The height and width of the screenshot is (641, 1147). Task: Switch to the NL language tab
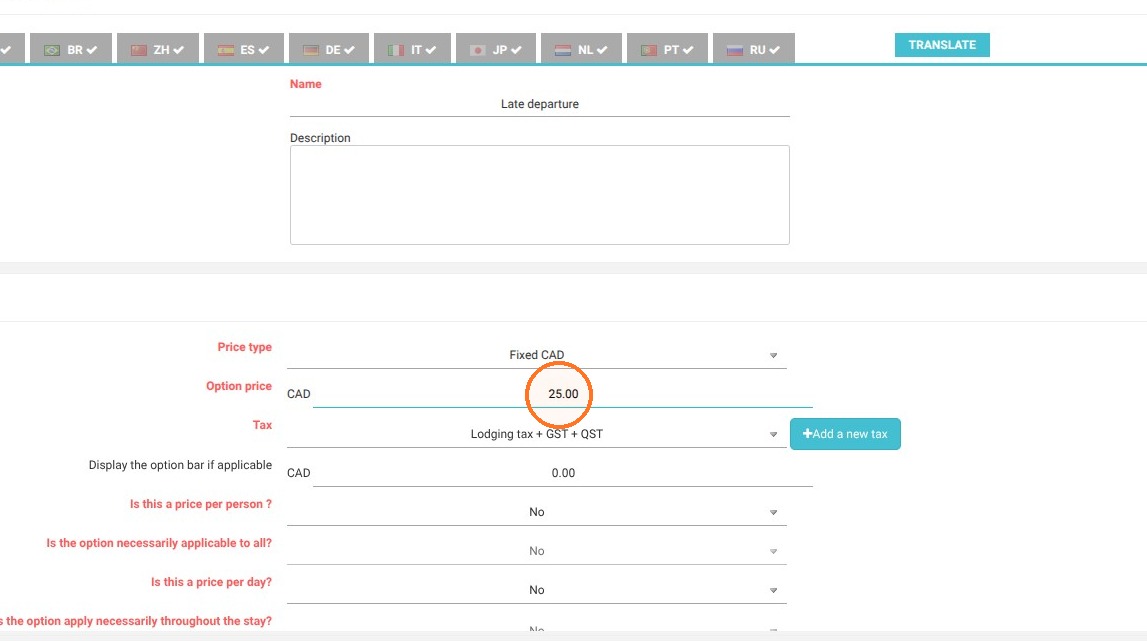[582, 49]
